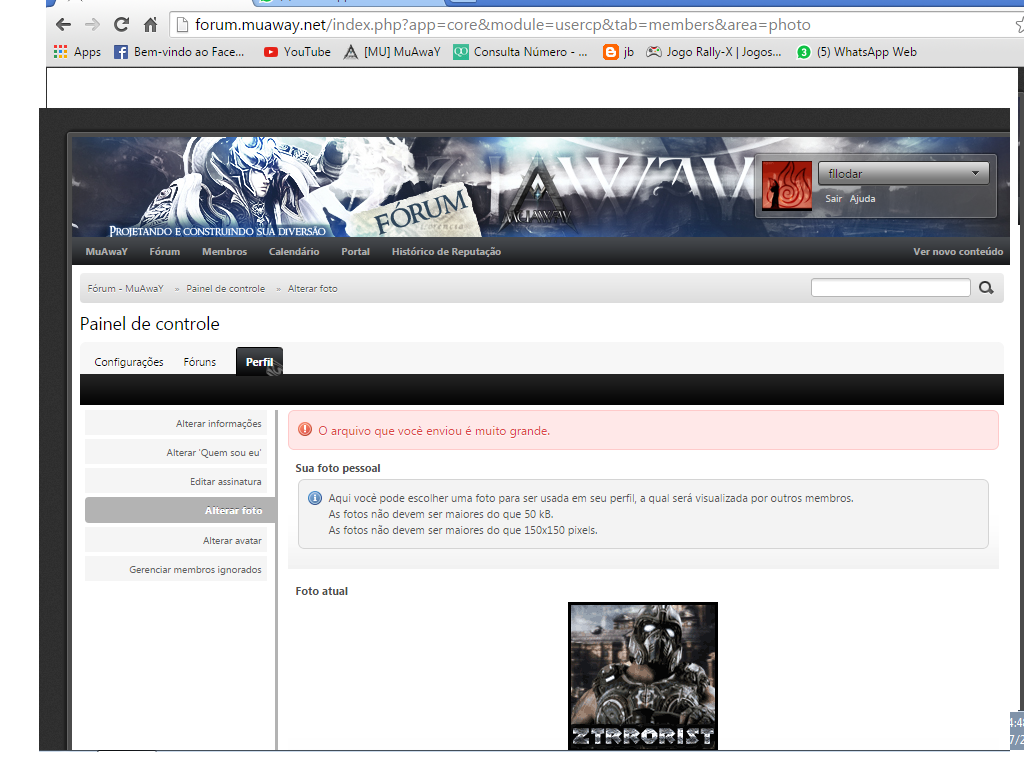Open the Facebook bookmark
The image size is (1024, 768).
pos(180,52)
